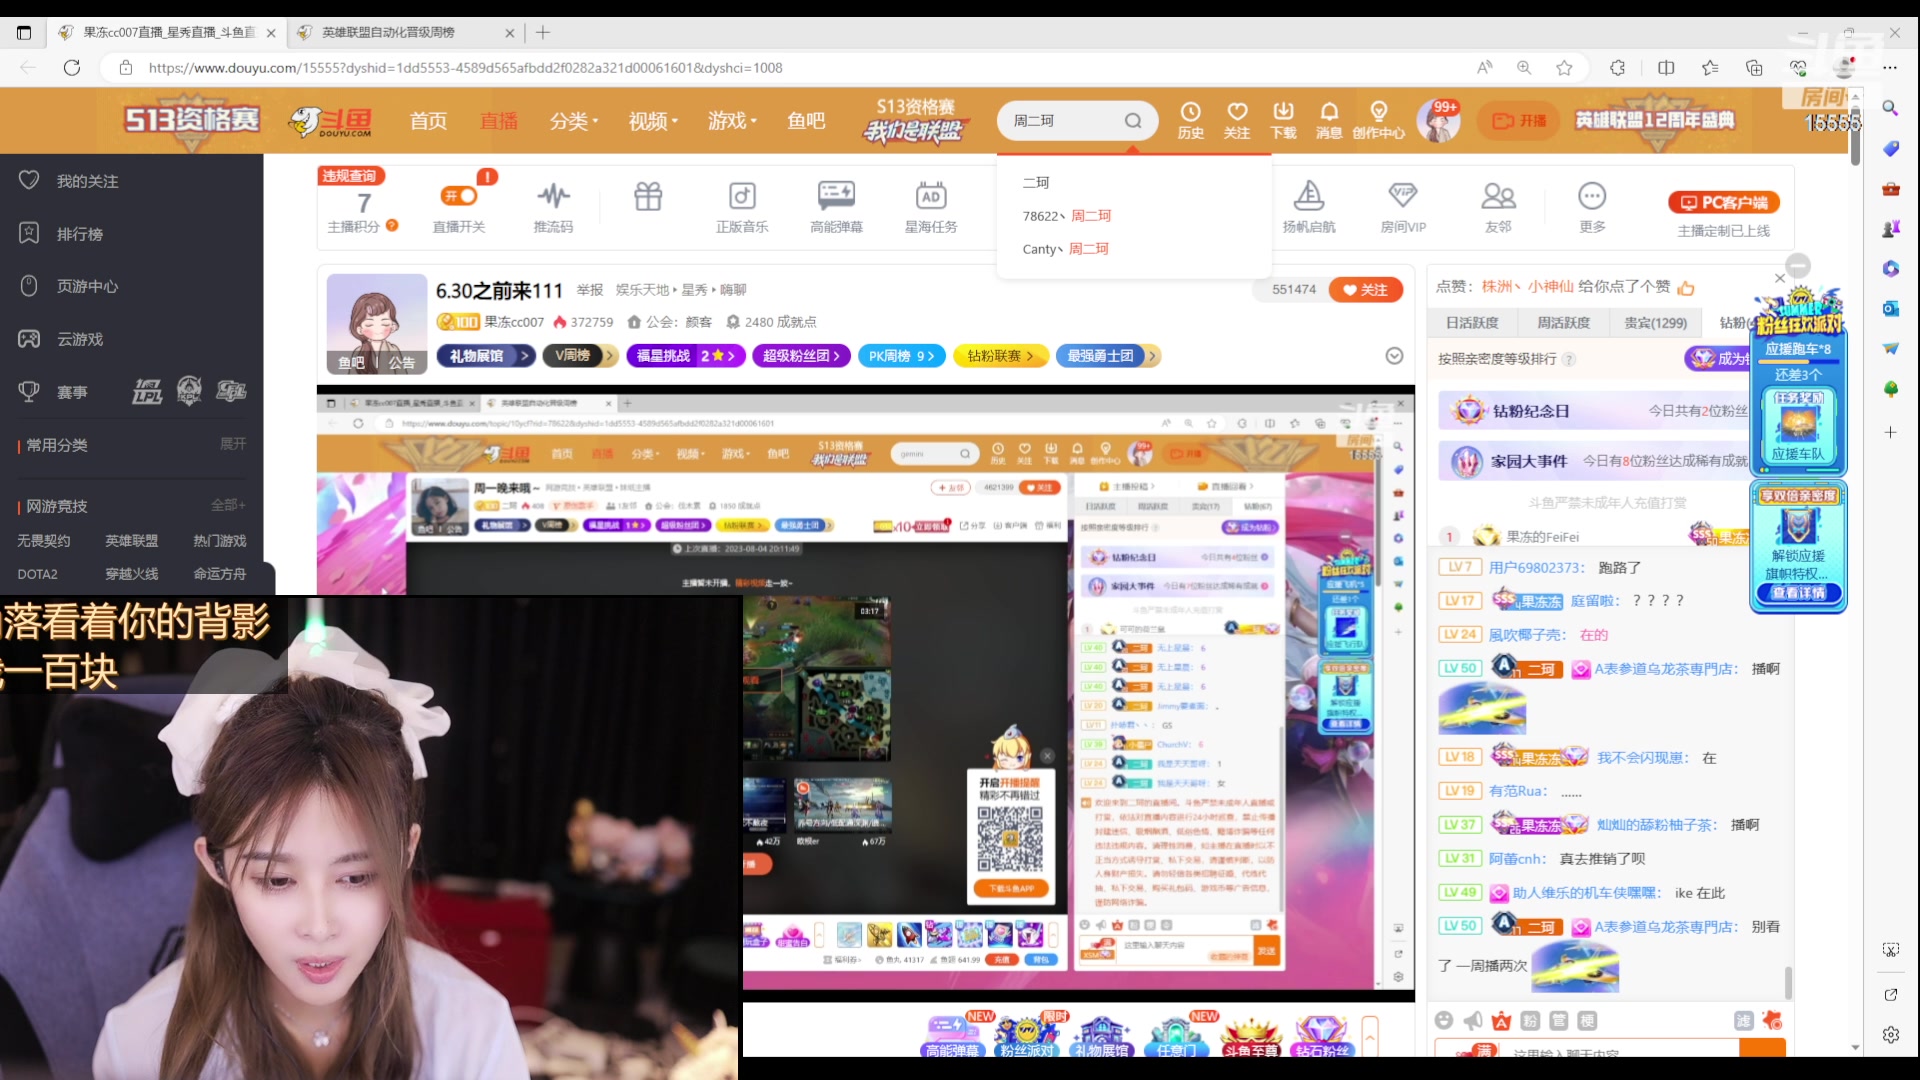This screenshot has width=1920, height=1080.
Task: Open the 星海任务 AD icon
Action: click(931, 207)
